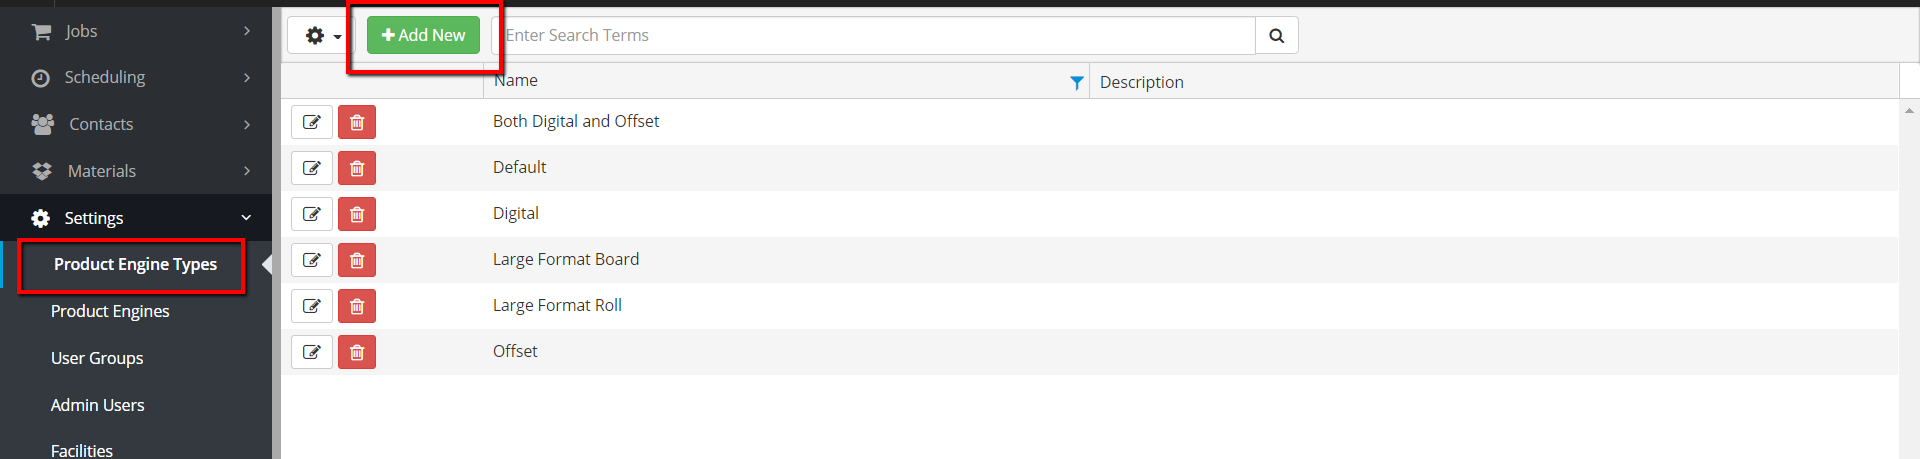Open the Materials sidebar menu

coord(140,171)
